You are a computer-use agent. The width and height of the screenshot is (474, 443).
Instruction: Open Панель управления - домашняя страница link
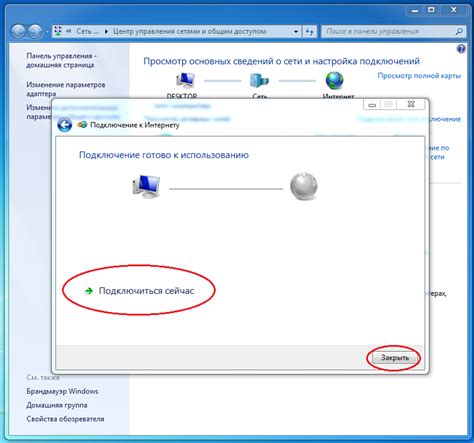61,60
